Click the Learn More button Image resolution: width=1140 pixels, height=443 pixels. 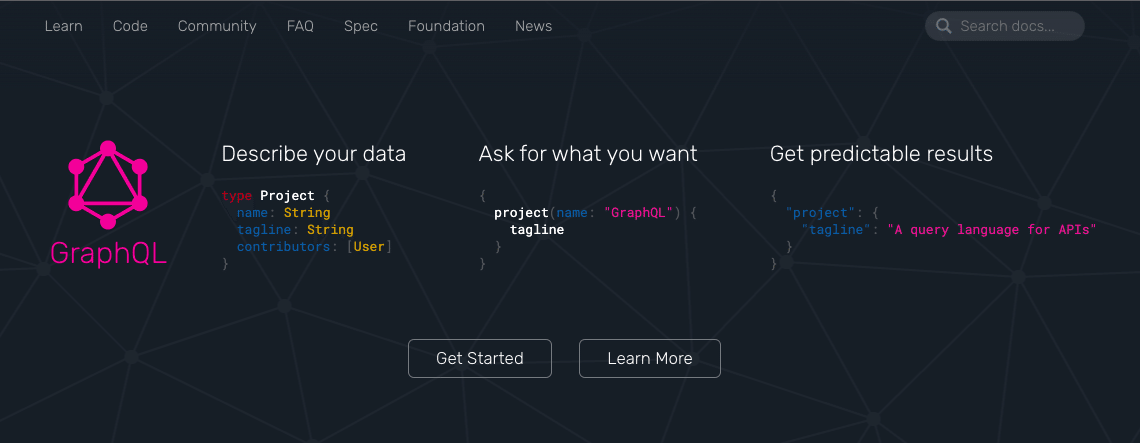(650, 358)
